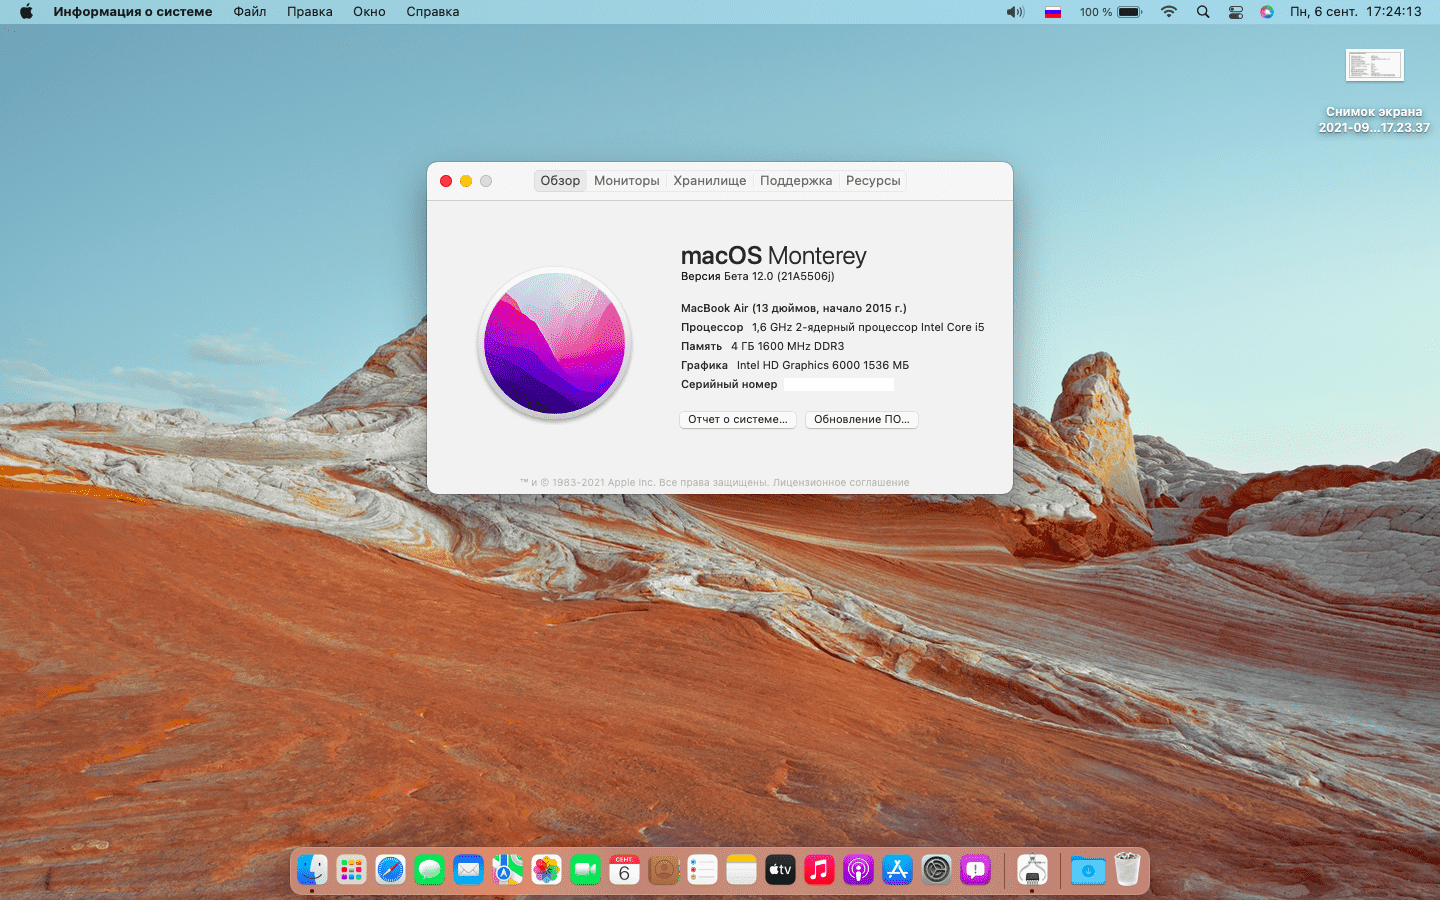
Task: Switch to the Поддержка tab
Action: (796, 181)
